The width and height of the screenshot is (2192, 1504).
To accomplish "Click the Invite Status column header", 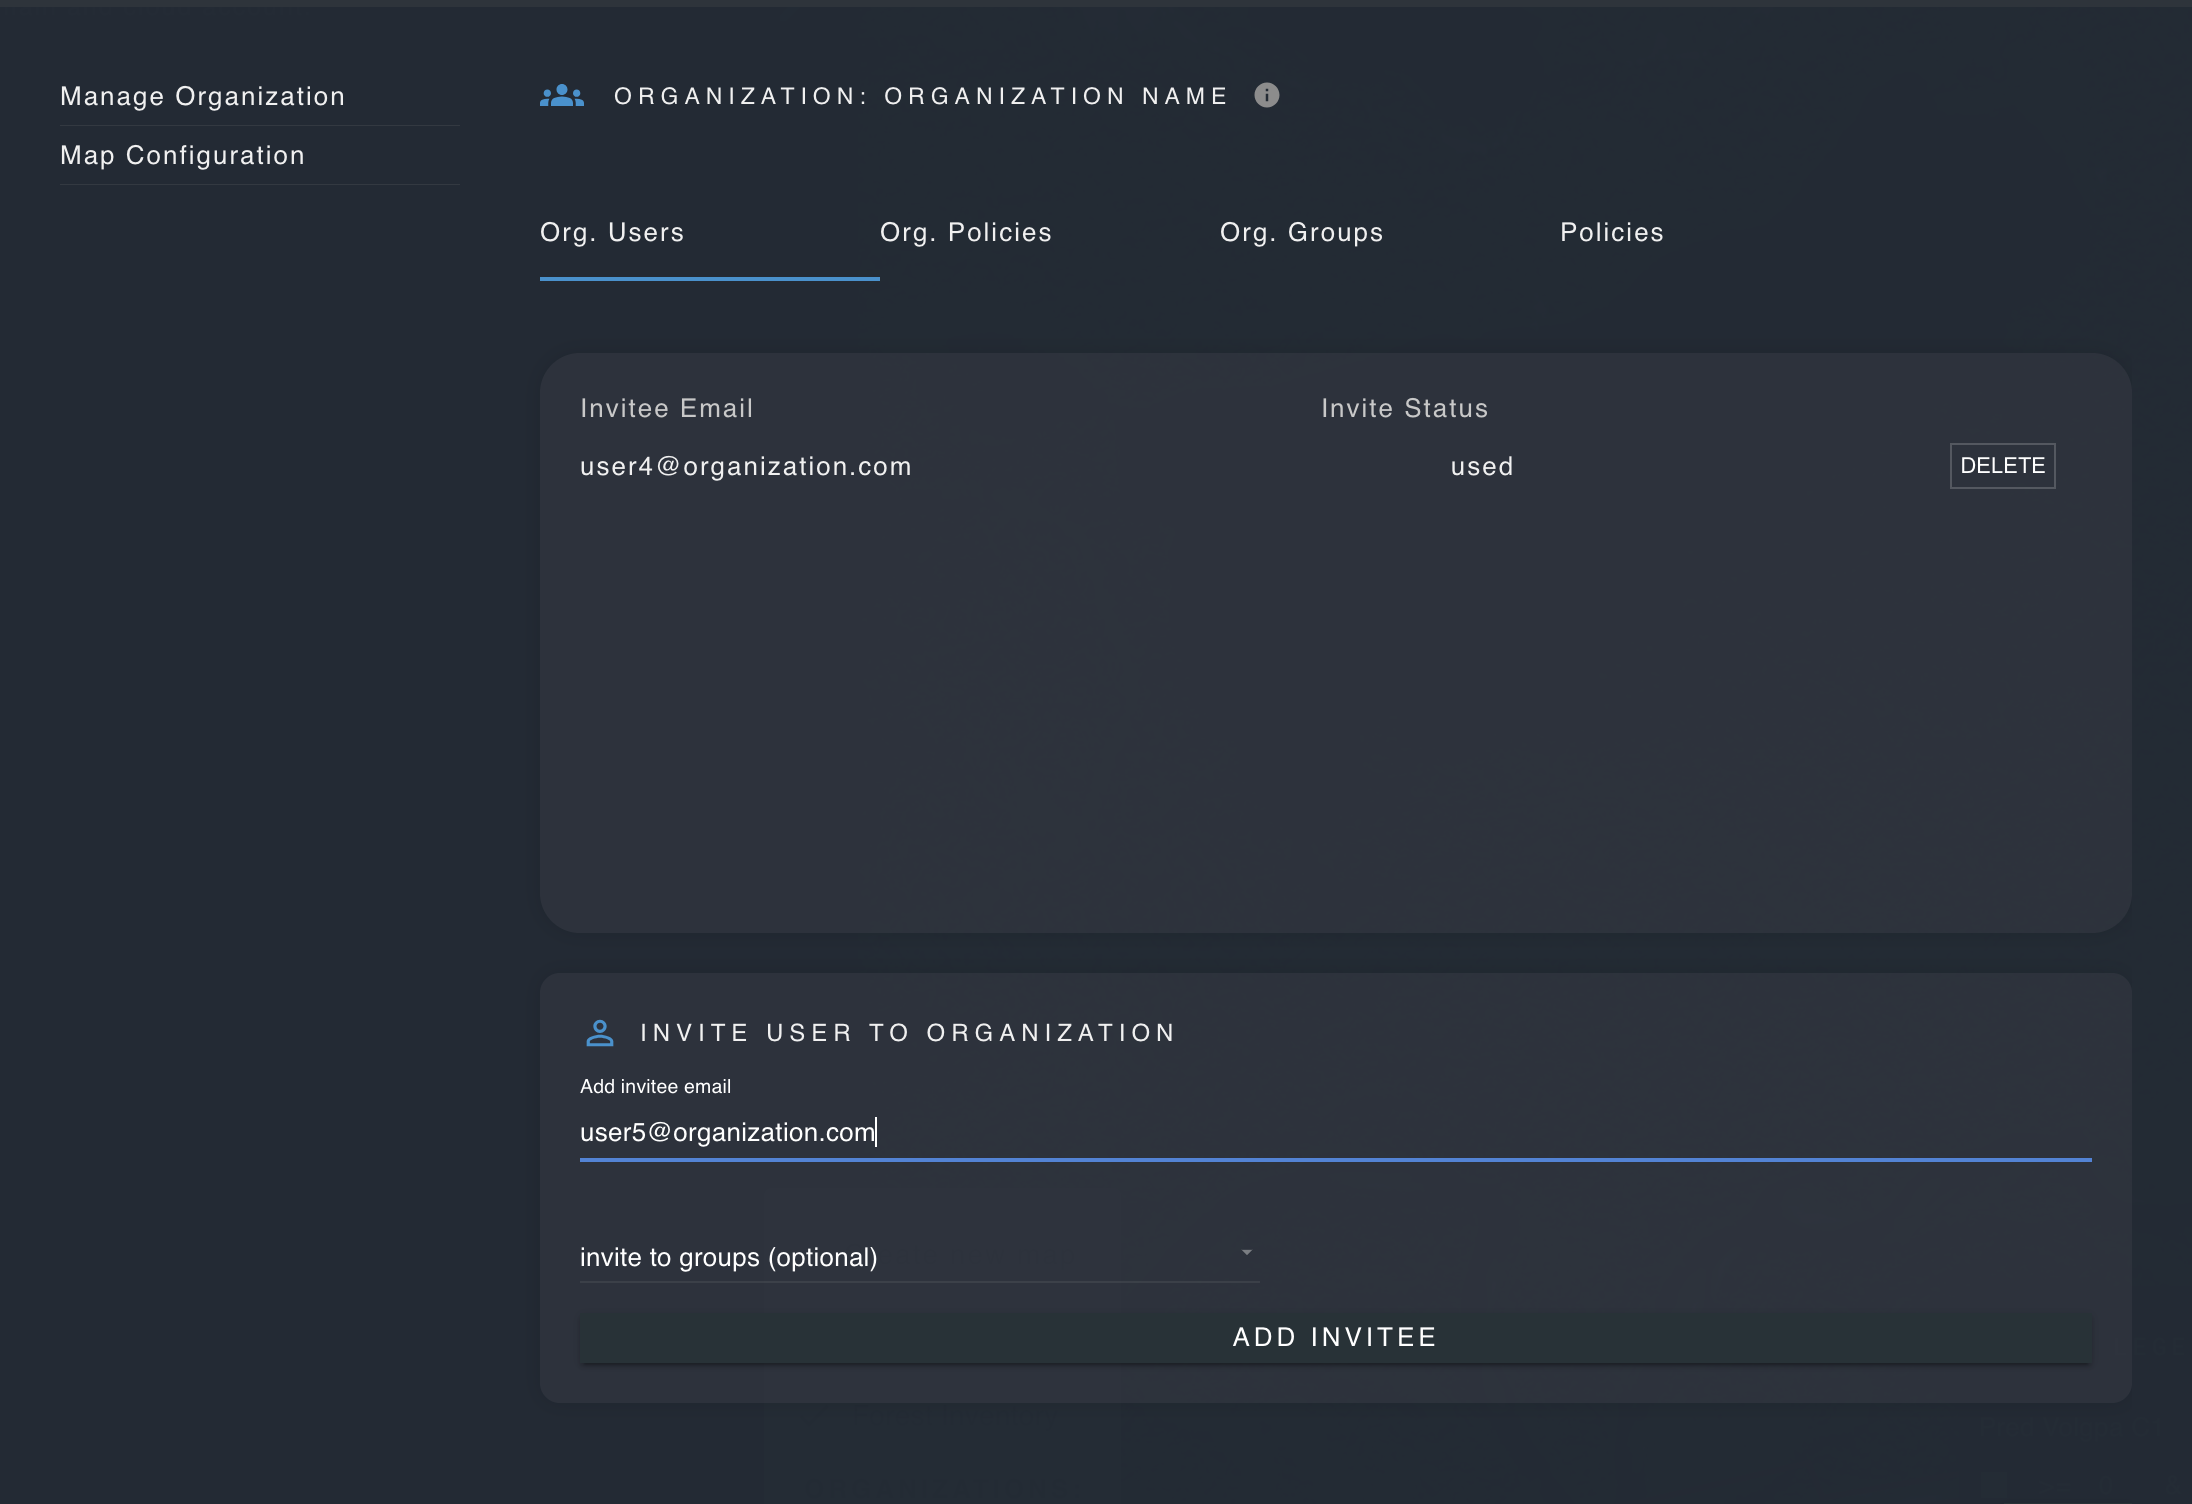I will [x=1405, y=408].
